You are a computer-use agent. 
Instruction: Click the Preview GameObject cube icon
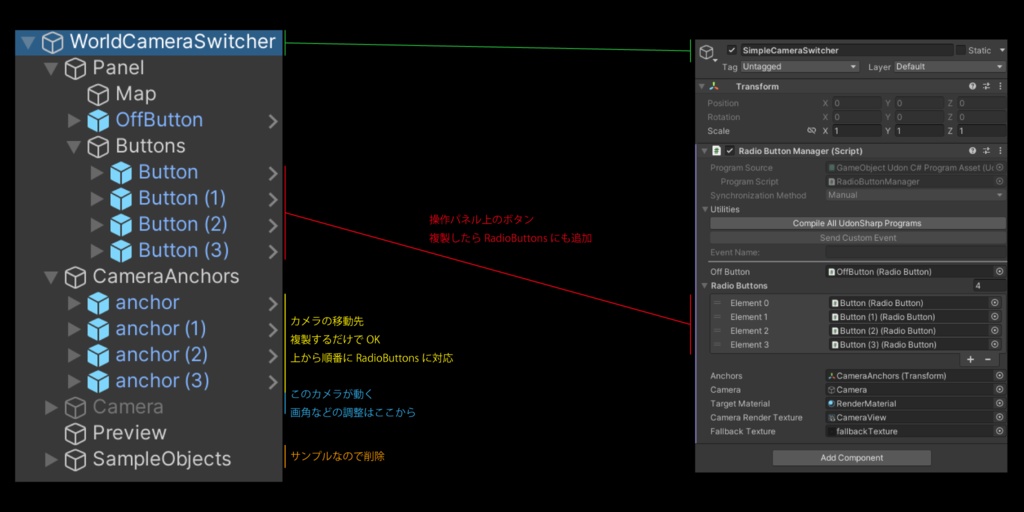(75, 434)
